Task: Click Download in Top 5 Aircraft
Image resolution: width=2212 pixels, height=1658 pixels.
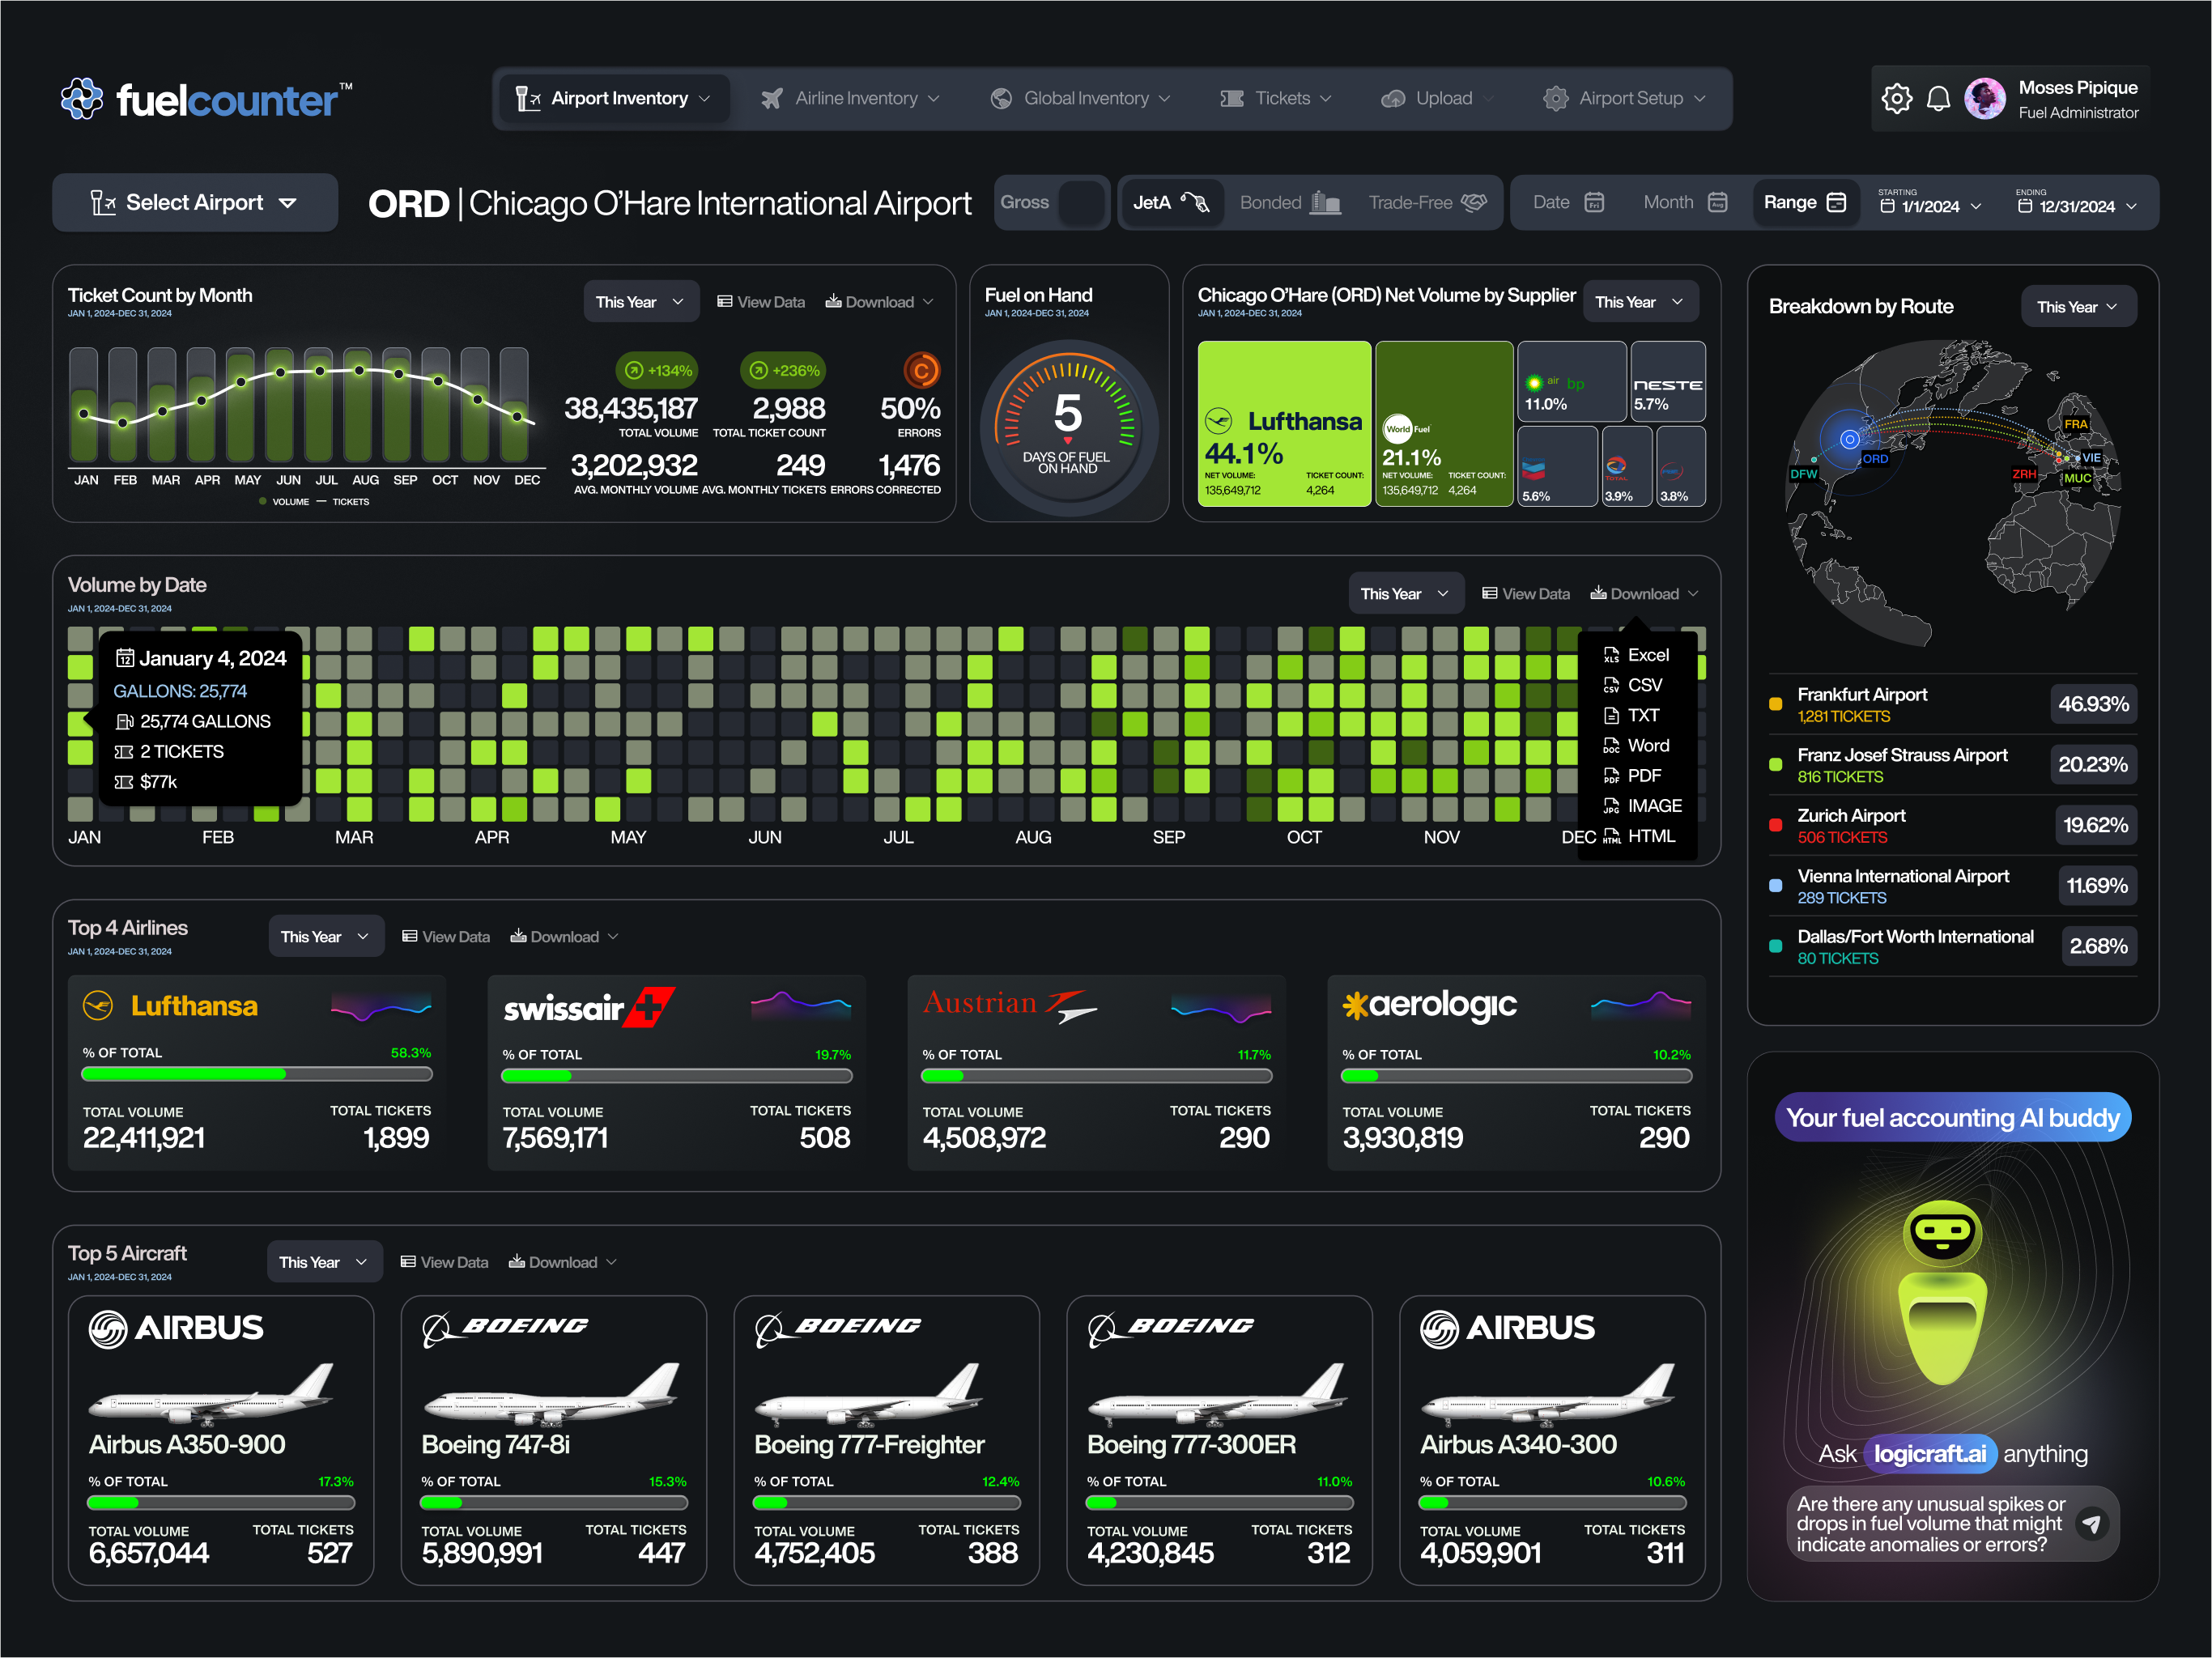Action: click(562, 1262)
